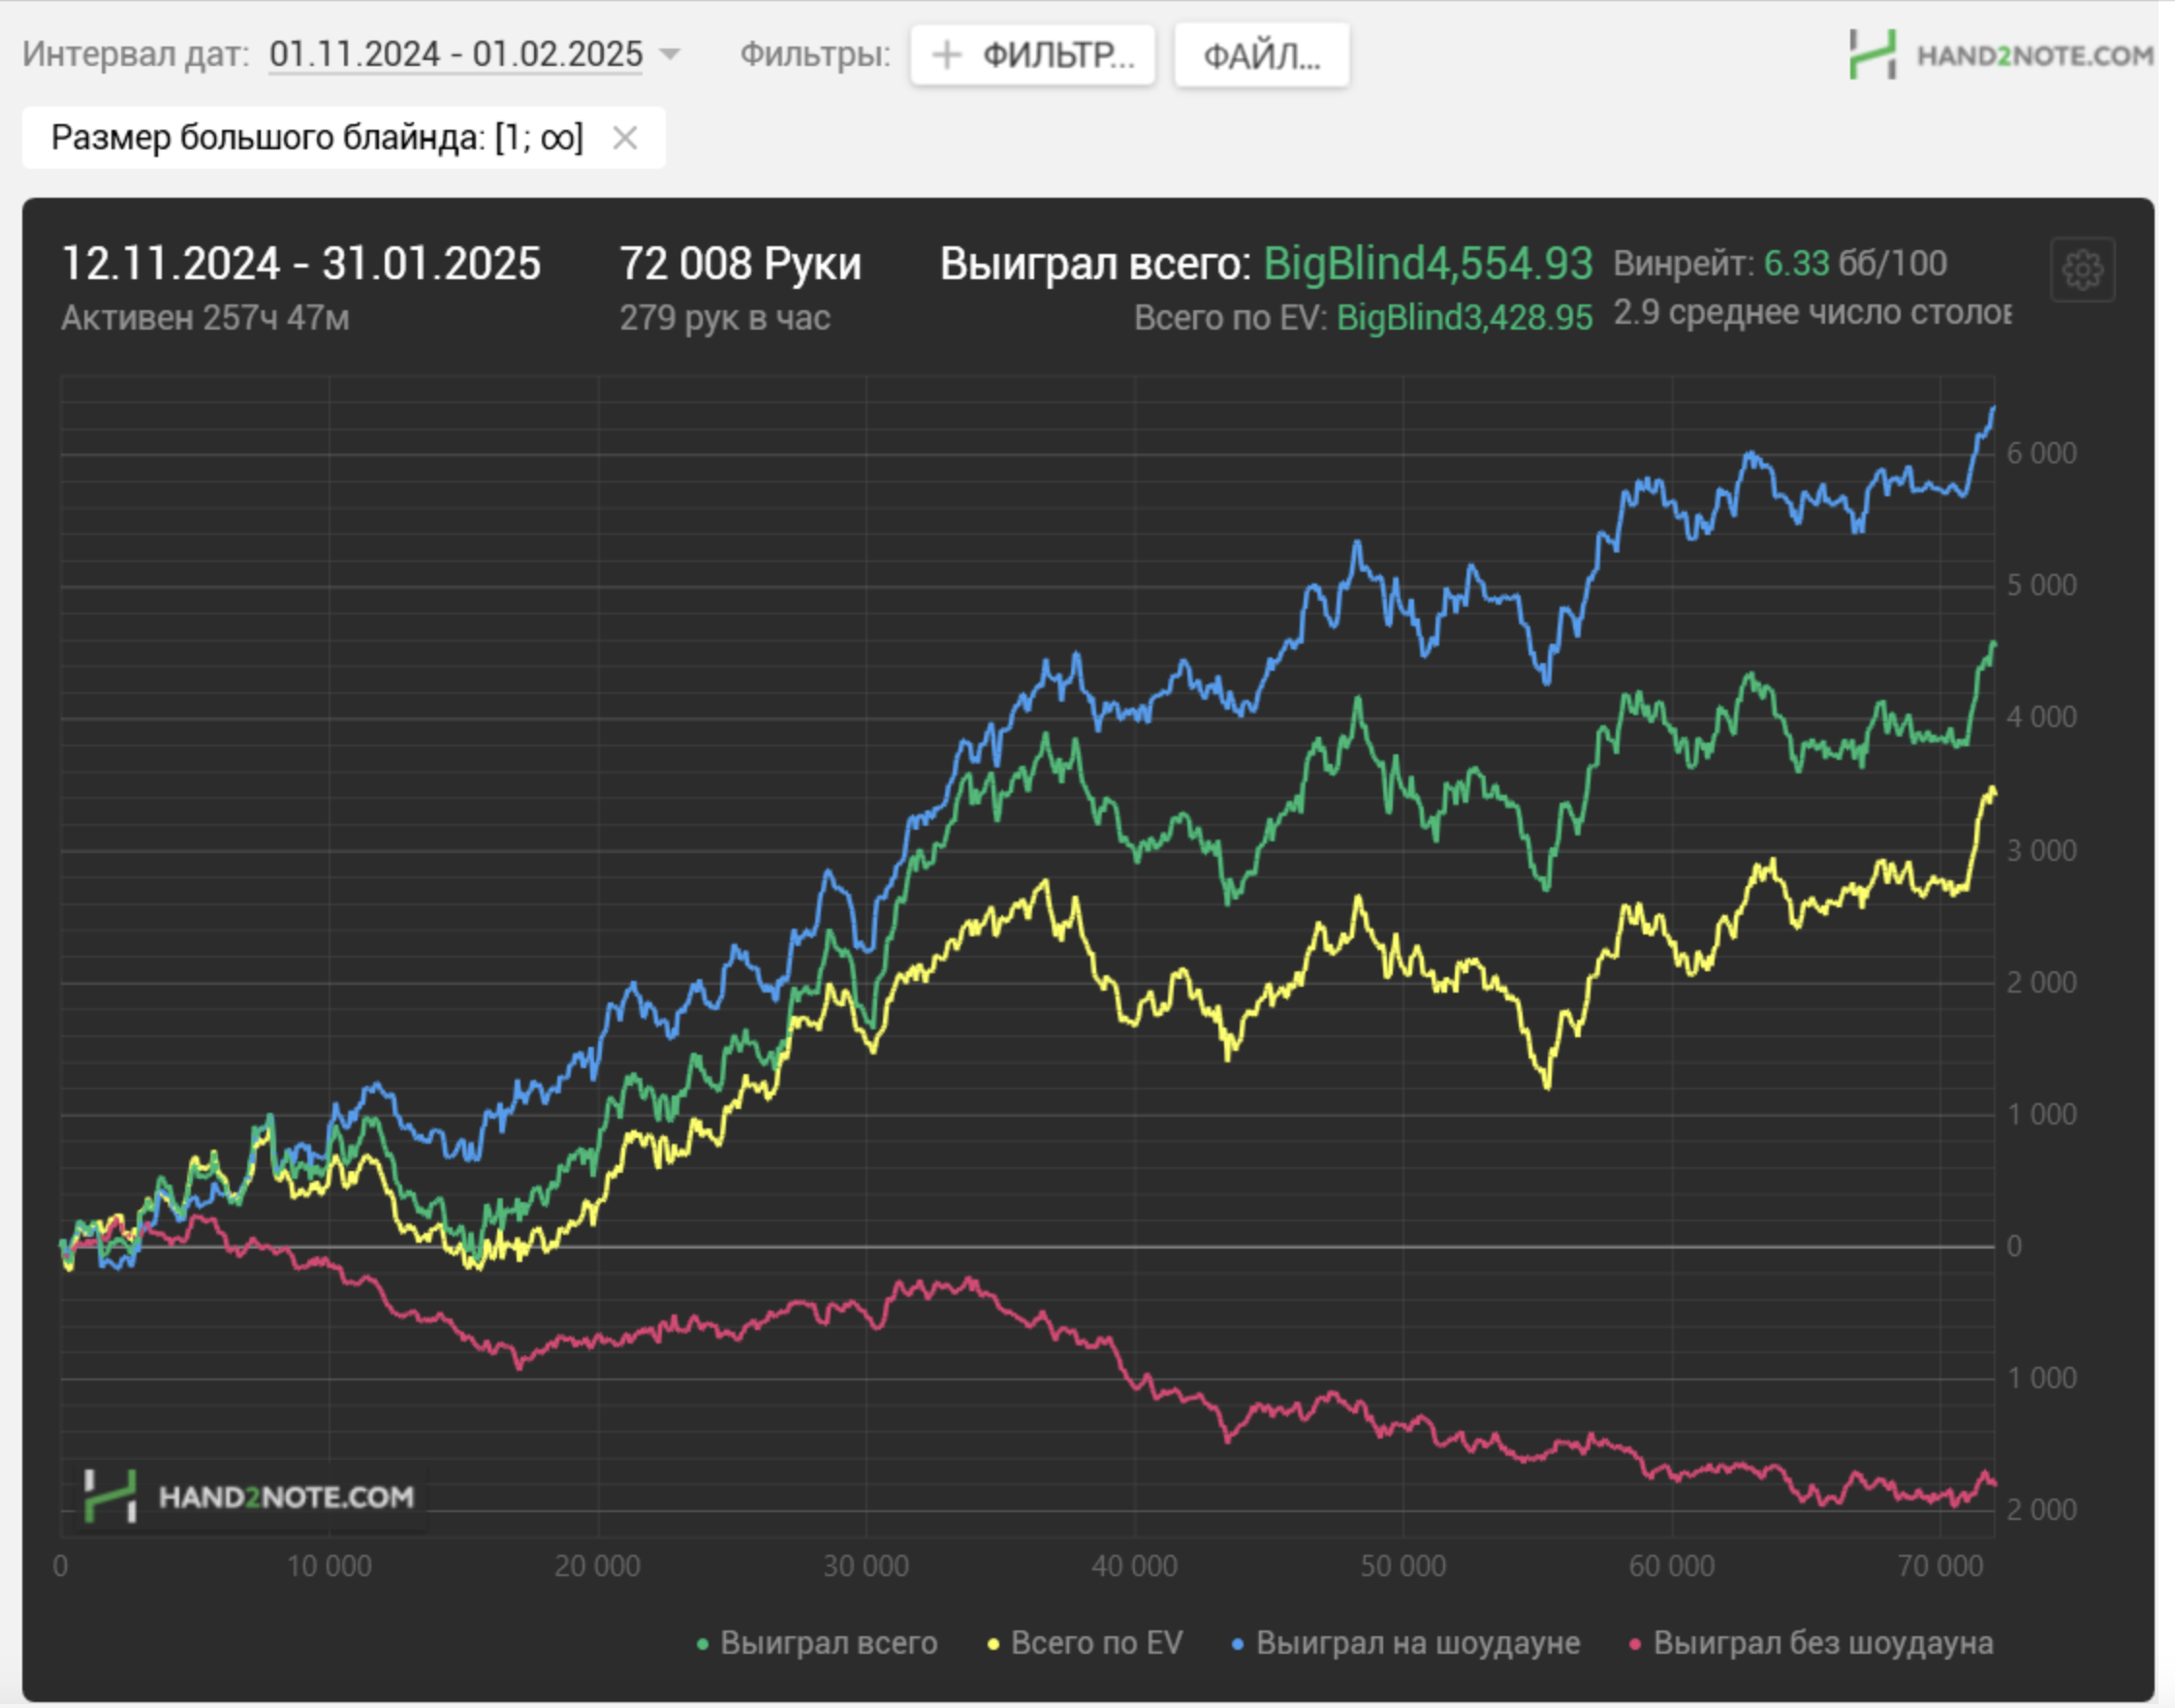Open chart settings gear icon
This screenshot has height=1708, width=2175.
[x=2082, y=269]
